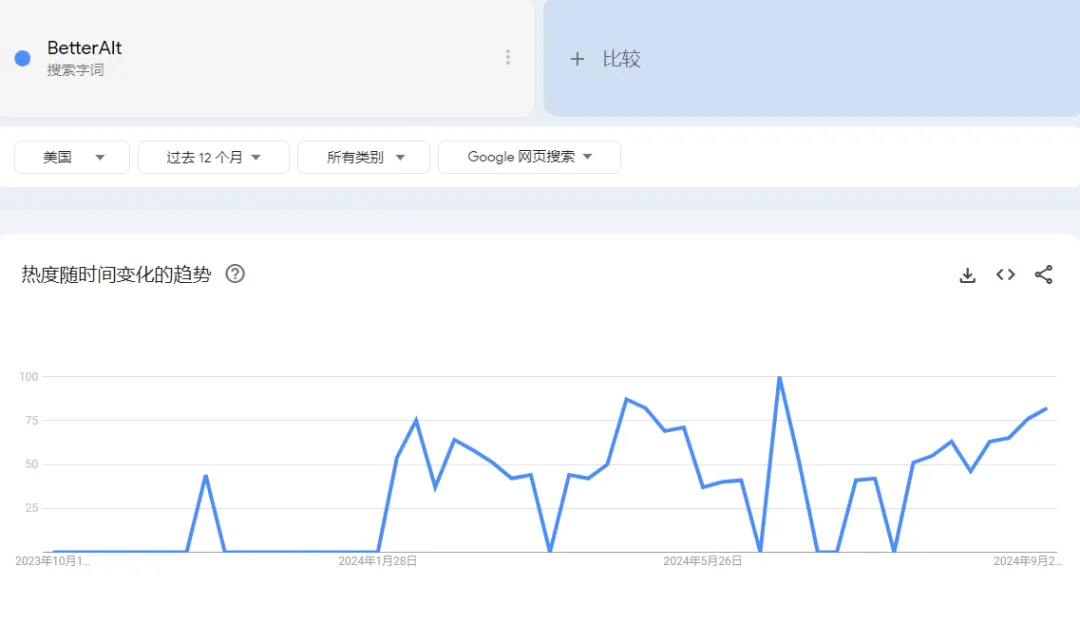Click the 25 y-axis value
The image size is (1080, 623).
32,508
